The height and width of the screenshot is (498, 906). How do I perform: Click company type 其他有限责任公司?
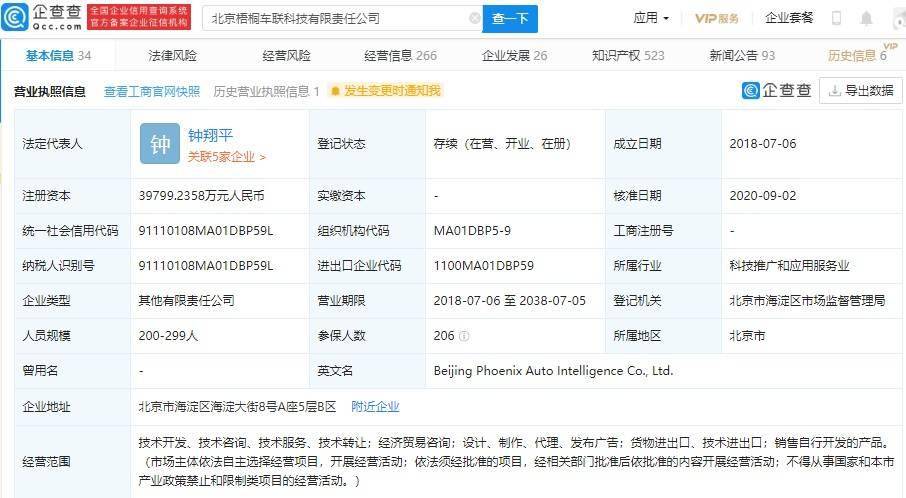tap(186, 300)
